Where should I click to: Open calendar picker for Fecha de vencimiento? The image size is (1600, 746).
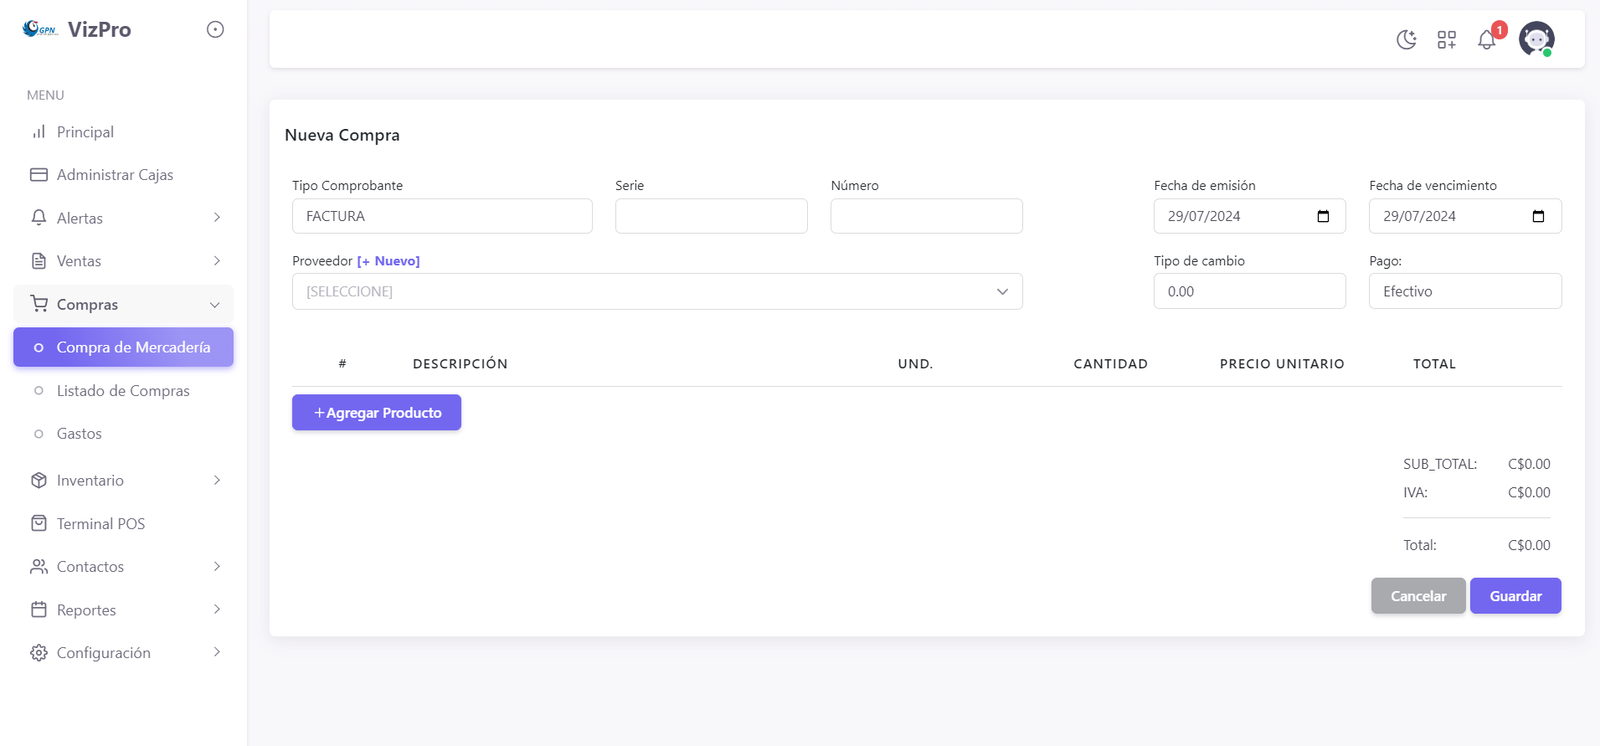[1538, 216]
